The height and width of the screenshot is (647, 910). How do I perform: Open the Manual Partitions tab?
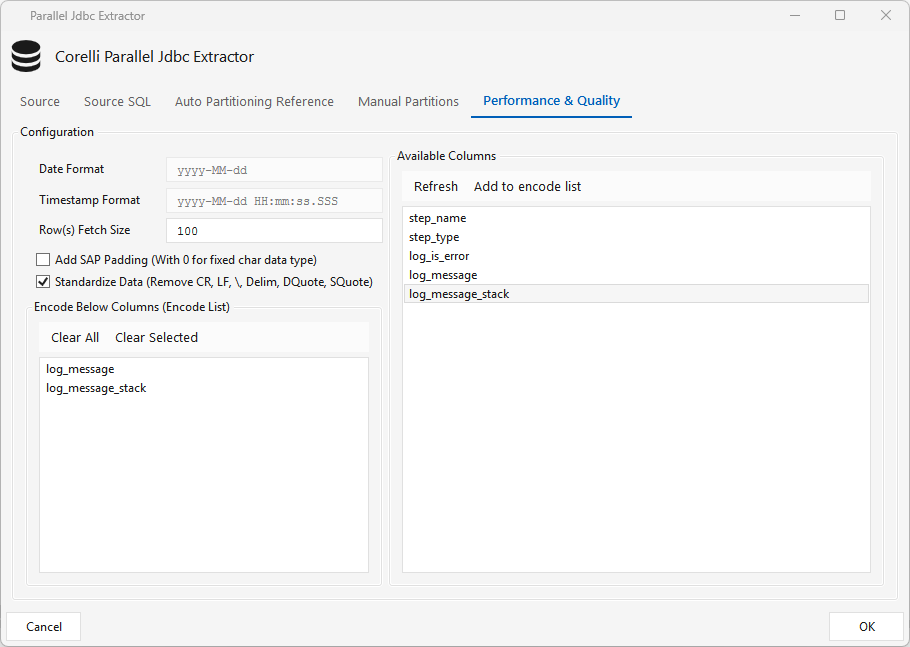[408, 102]
